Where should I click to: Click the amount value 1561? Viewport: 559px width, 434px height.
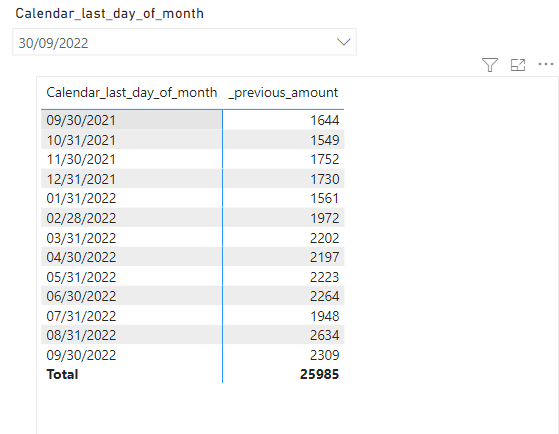pos(324,198)
